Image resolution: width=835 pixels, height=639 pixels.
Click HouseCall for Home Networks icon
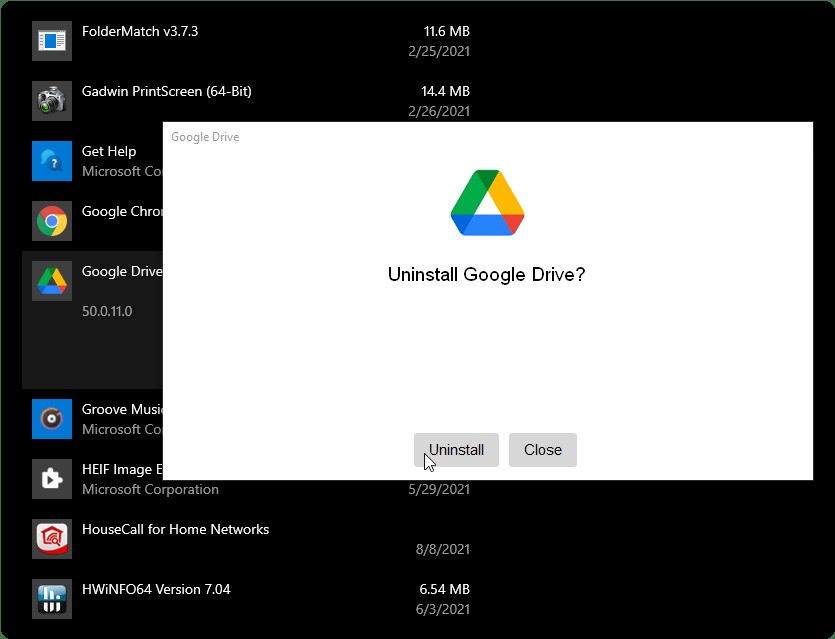click(x=52, y=539)
